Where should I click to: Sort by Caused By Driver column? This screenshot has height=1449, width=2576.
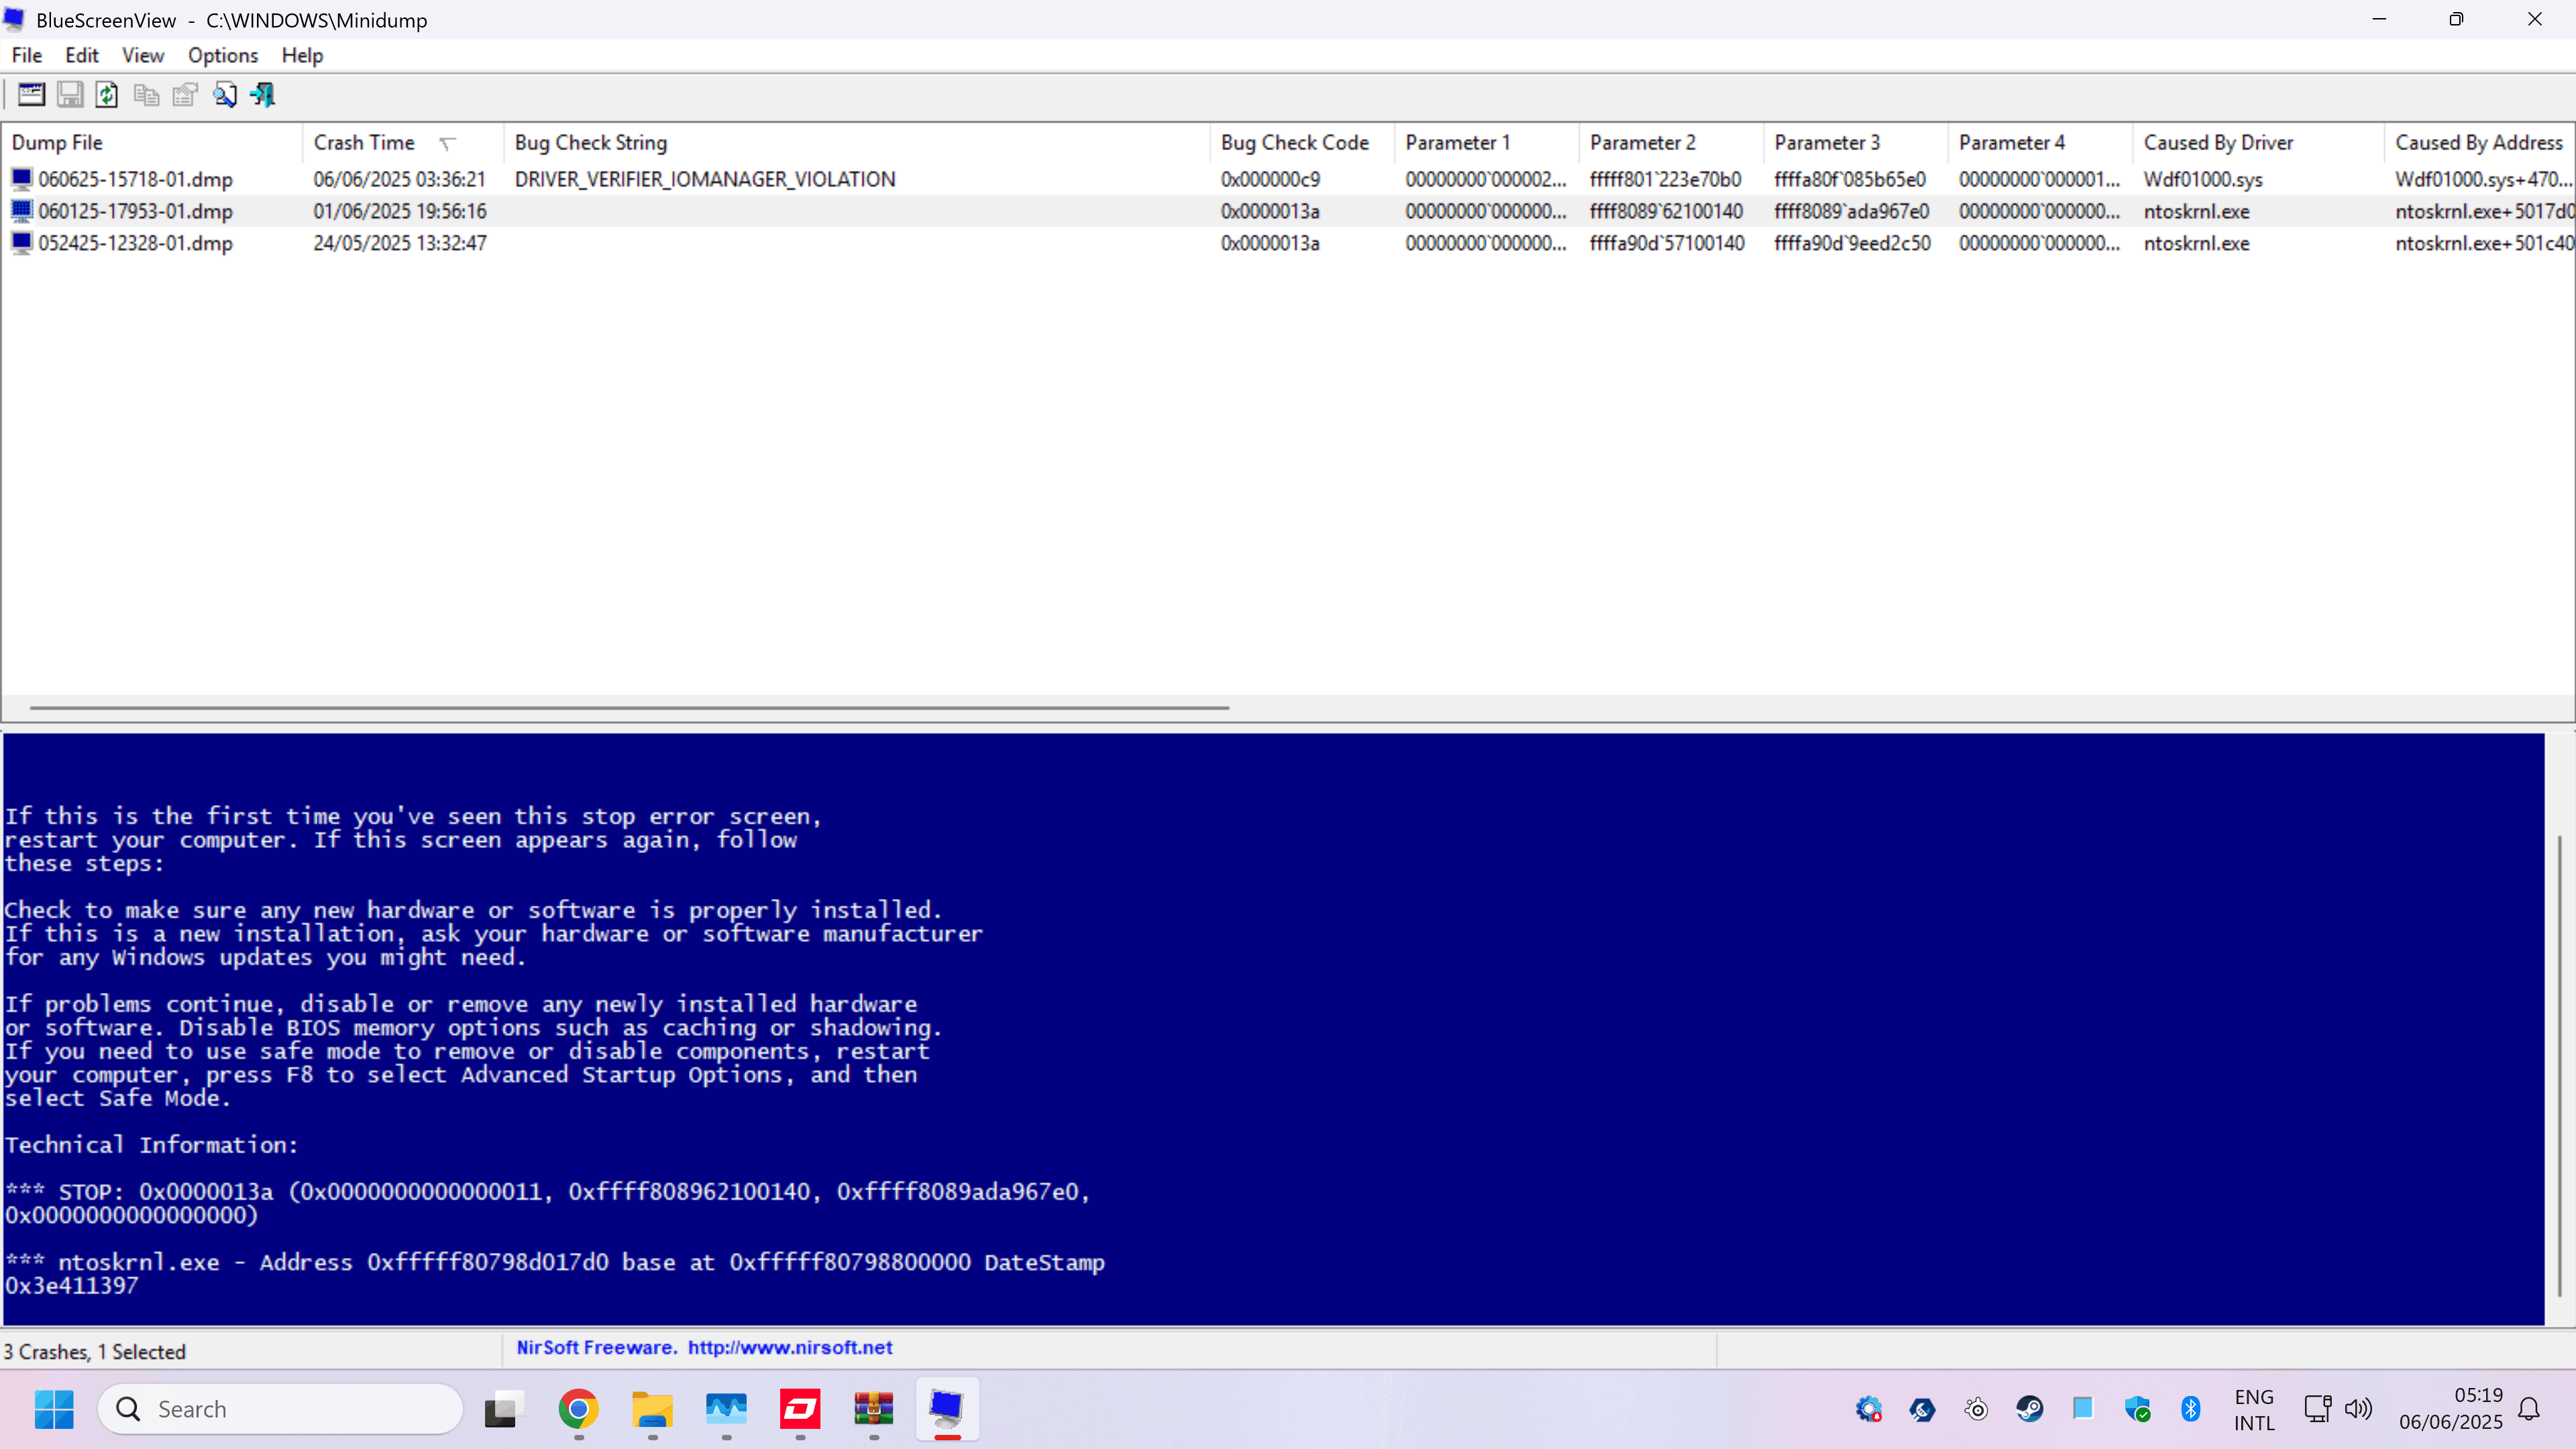click(x=2217, y=143)
